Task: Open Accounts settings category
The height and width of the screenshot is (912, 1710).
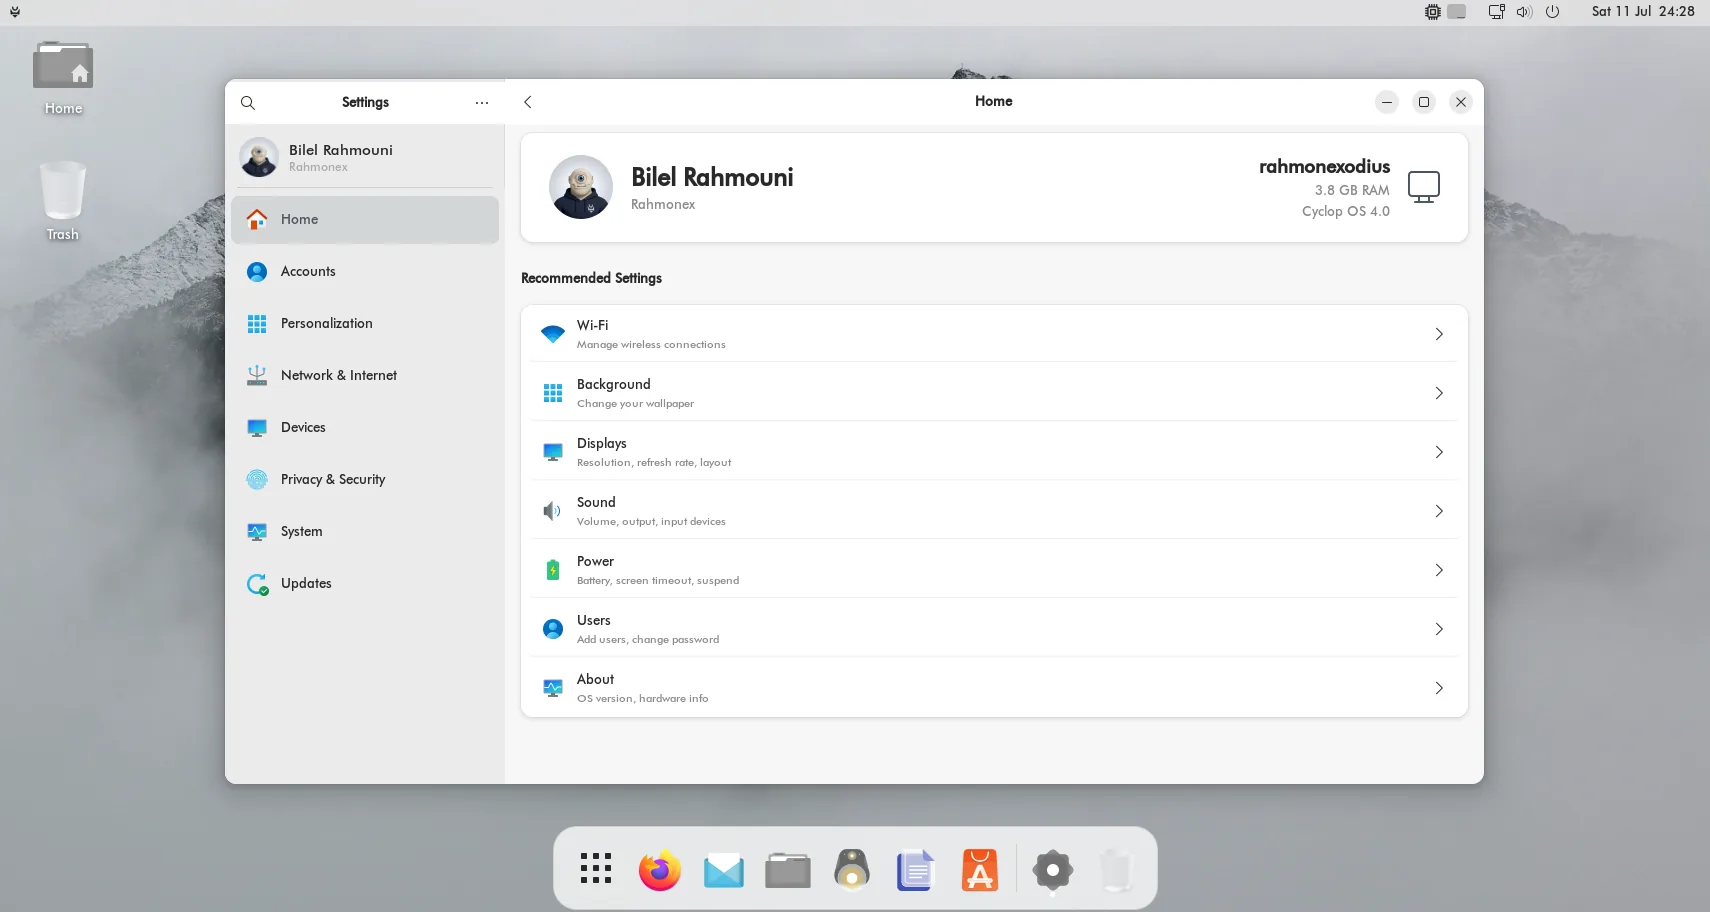Action: point(365,271)
